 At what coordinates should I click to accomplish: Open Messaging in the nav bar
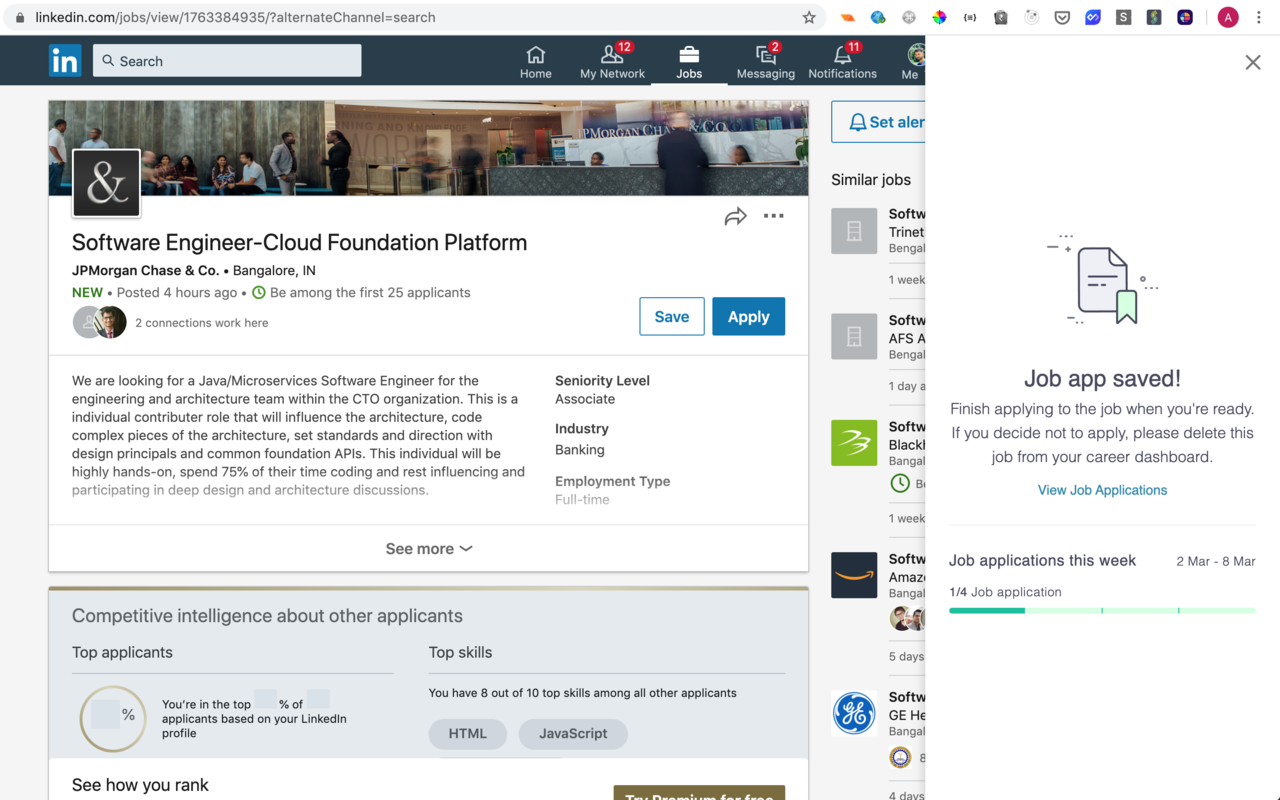click(x=765, y=61)
